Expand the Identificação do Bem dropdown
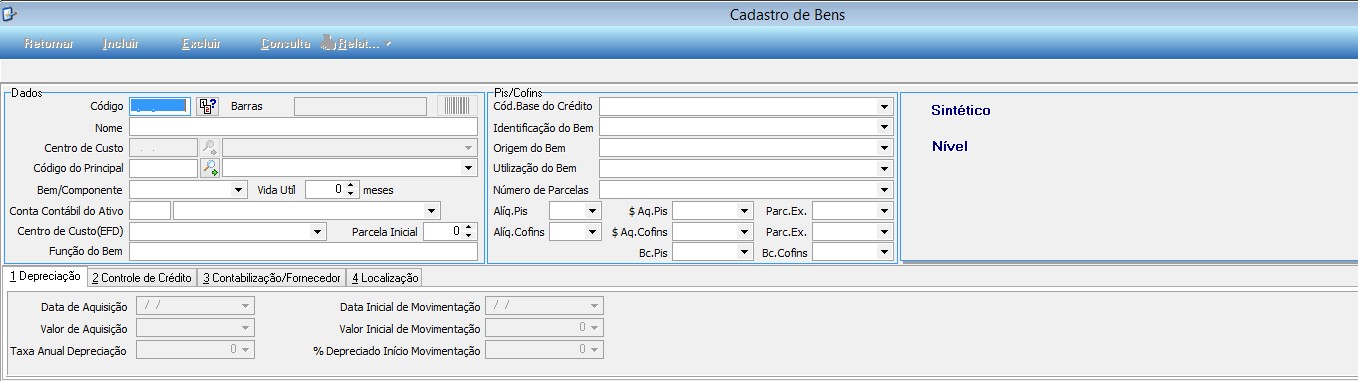Image resolution: width=1358 pixels, height=381 pixels. 884,127
